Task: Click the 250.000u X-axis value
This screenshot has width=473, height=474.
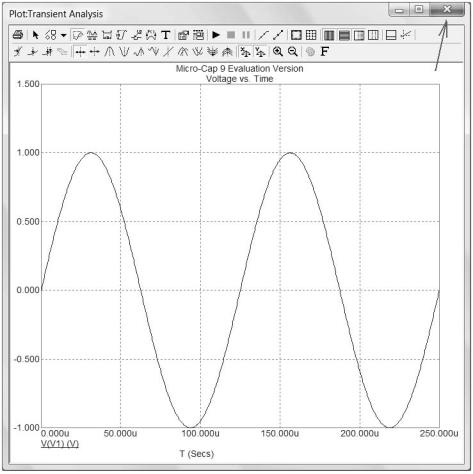Action: [x=439, y=433]
